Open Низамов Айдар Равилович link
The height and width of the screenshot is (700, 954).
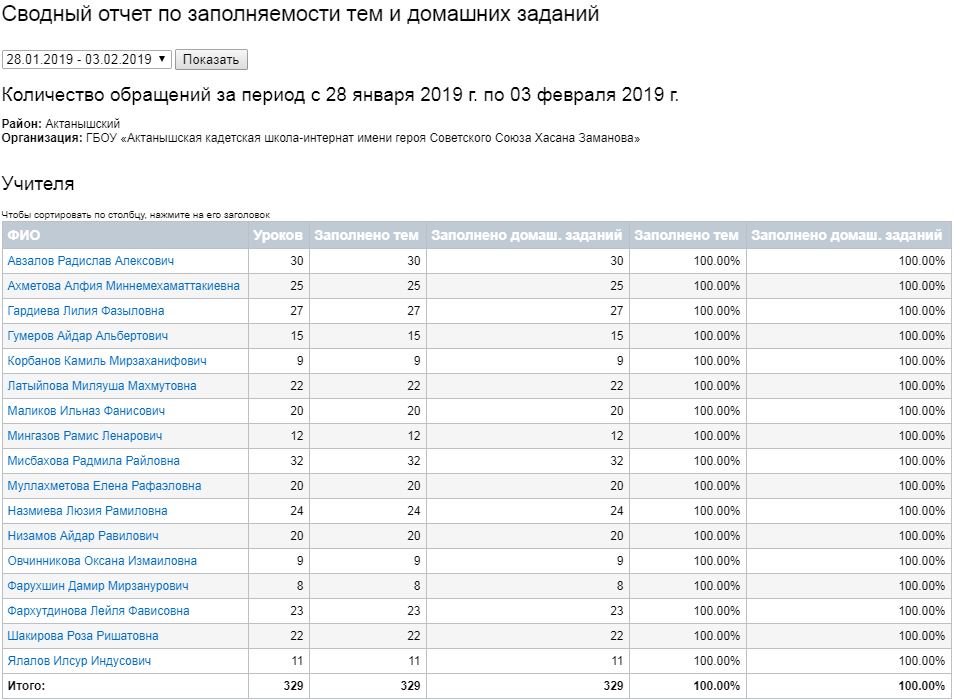[82, 536]
